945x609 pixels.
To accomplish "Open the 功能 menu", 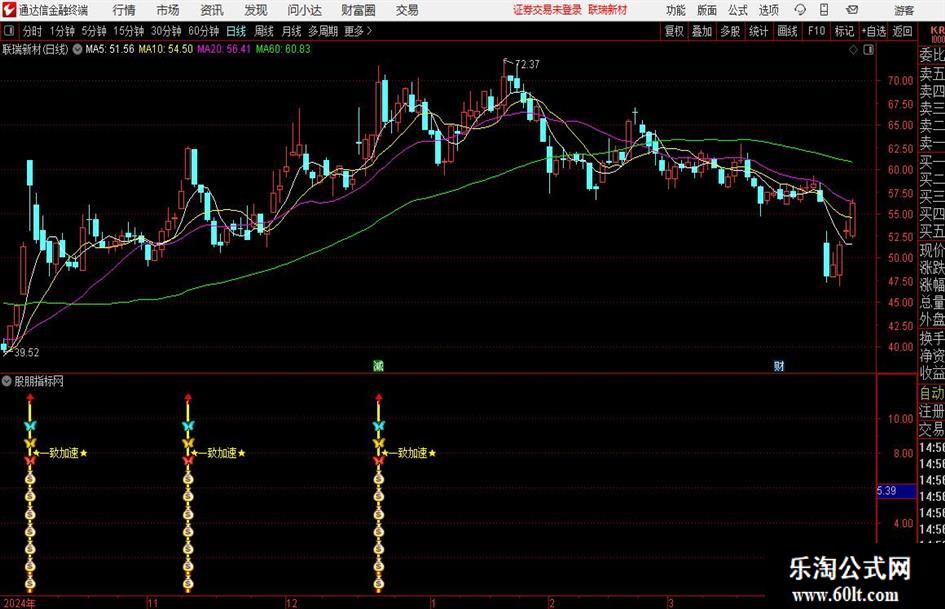I will tap(676, 10).
